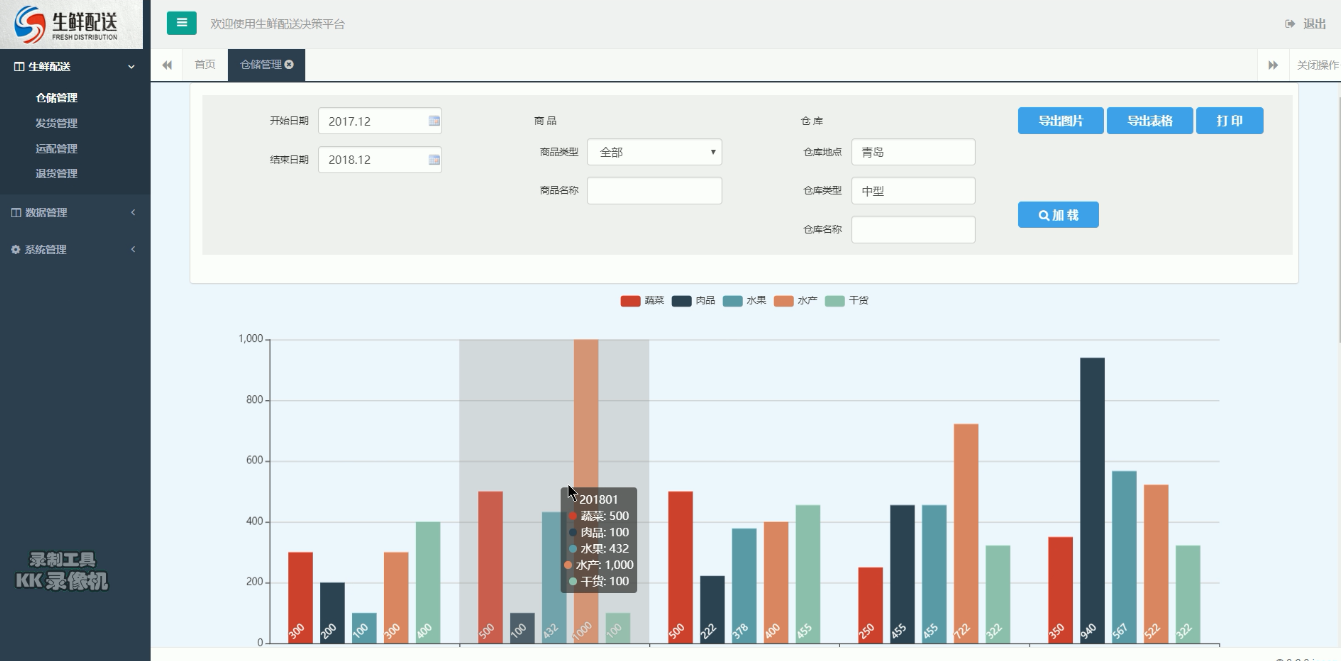Image resolution: width=1341 pixels, height=661 pixels.
Task: Click the 生鲜配送 logo
Action: (x=70, y=24)
